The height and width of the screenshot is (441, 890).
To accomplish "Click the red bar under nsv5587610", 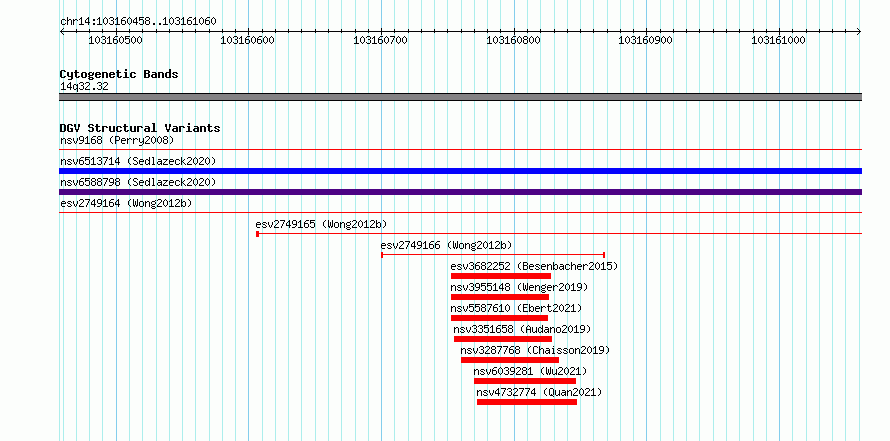I will (x=499, y=318).
